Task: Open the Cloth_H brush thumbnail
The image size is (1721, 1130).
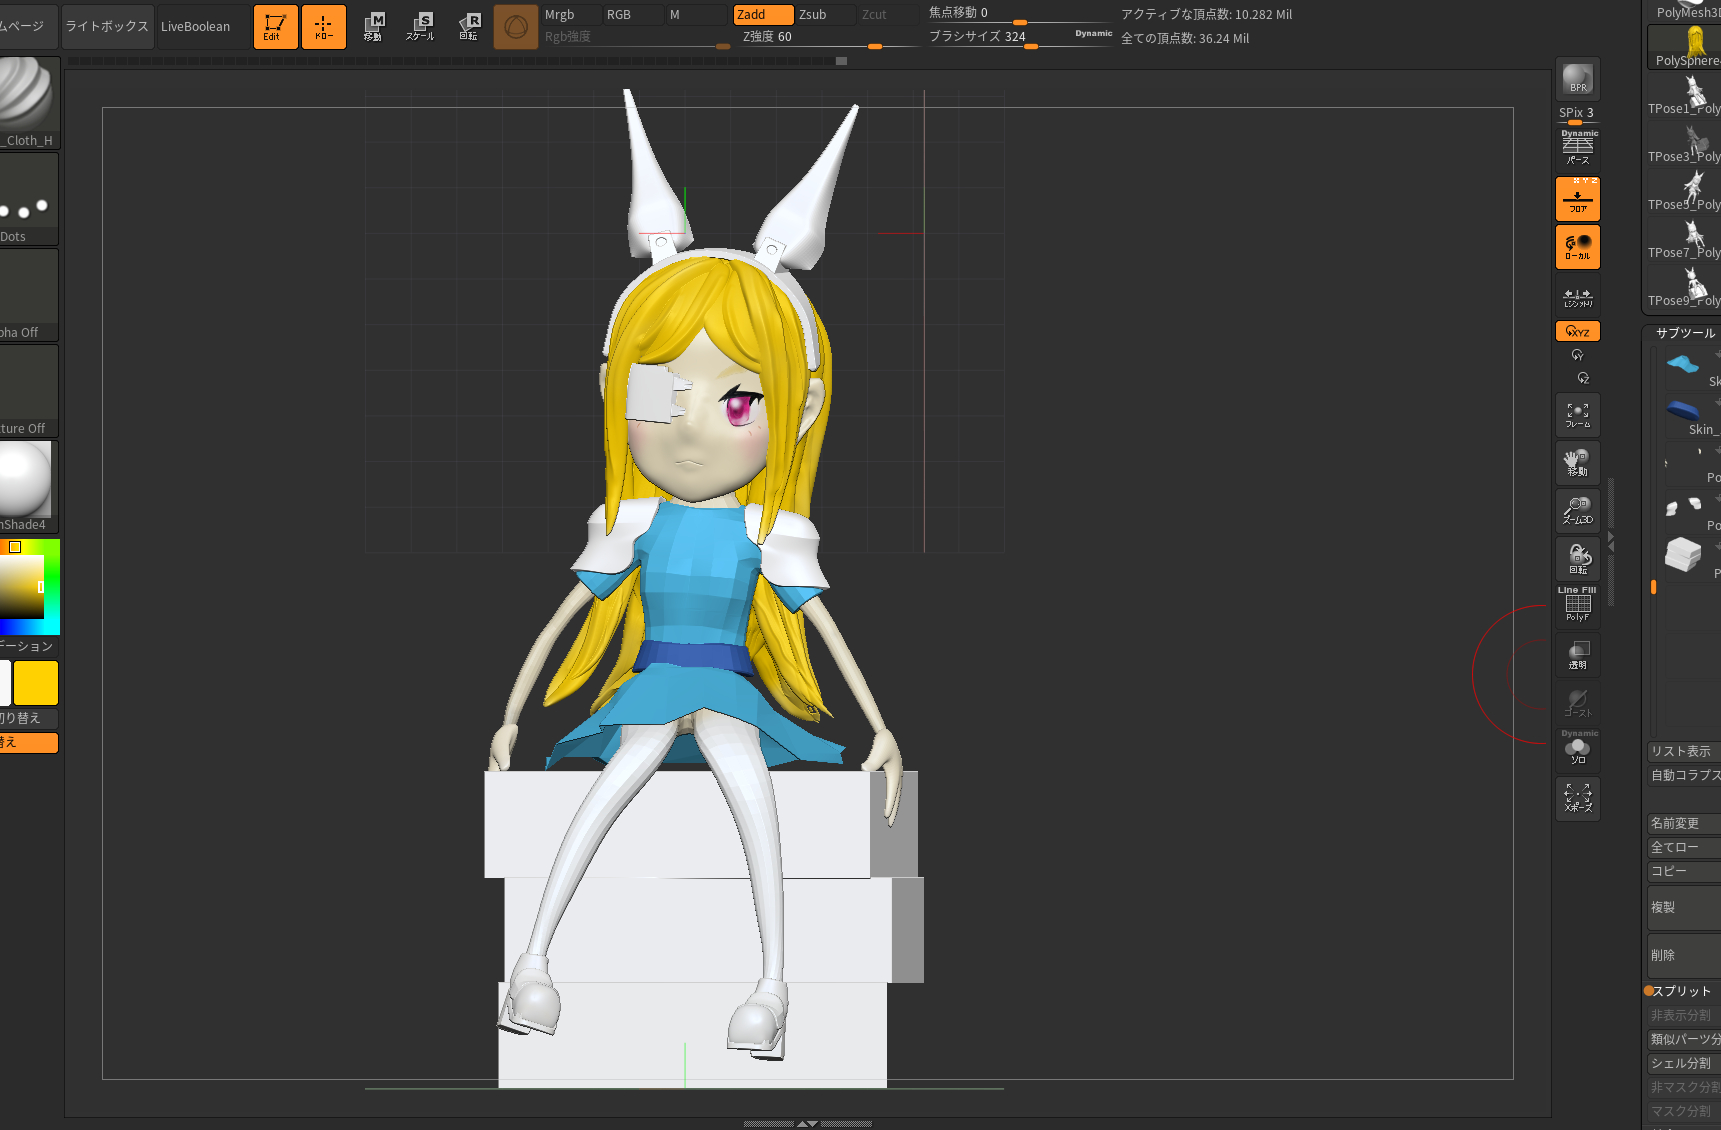Action: [x=29, y=103]
